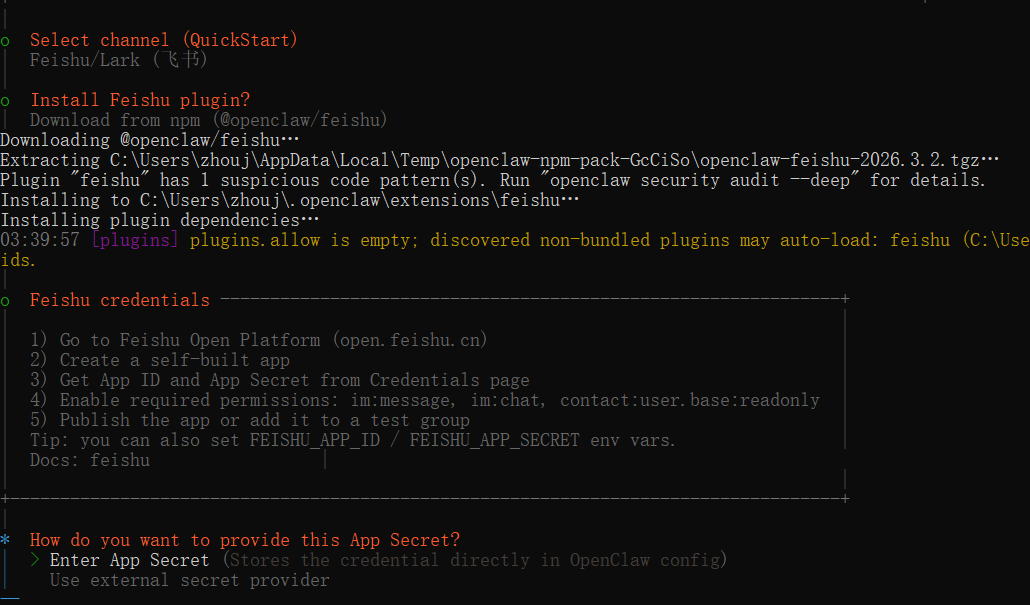Click the Install Feishu plugin? heading
Image resolution: width=1030 pixels, height=605 pixels.
(140, 100)
